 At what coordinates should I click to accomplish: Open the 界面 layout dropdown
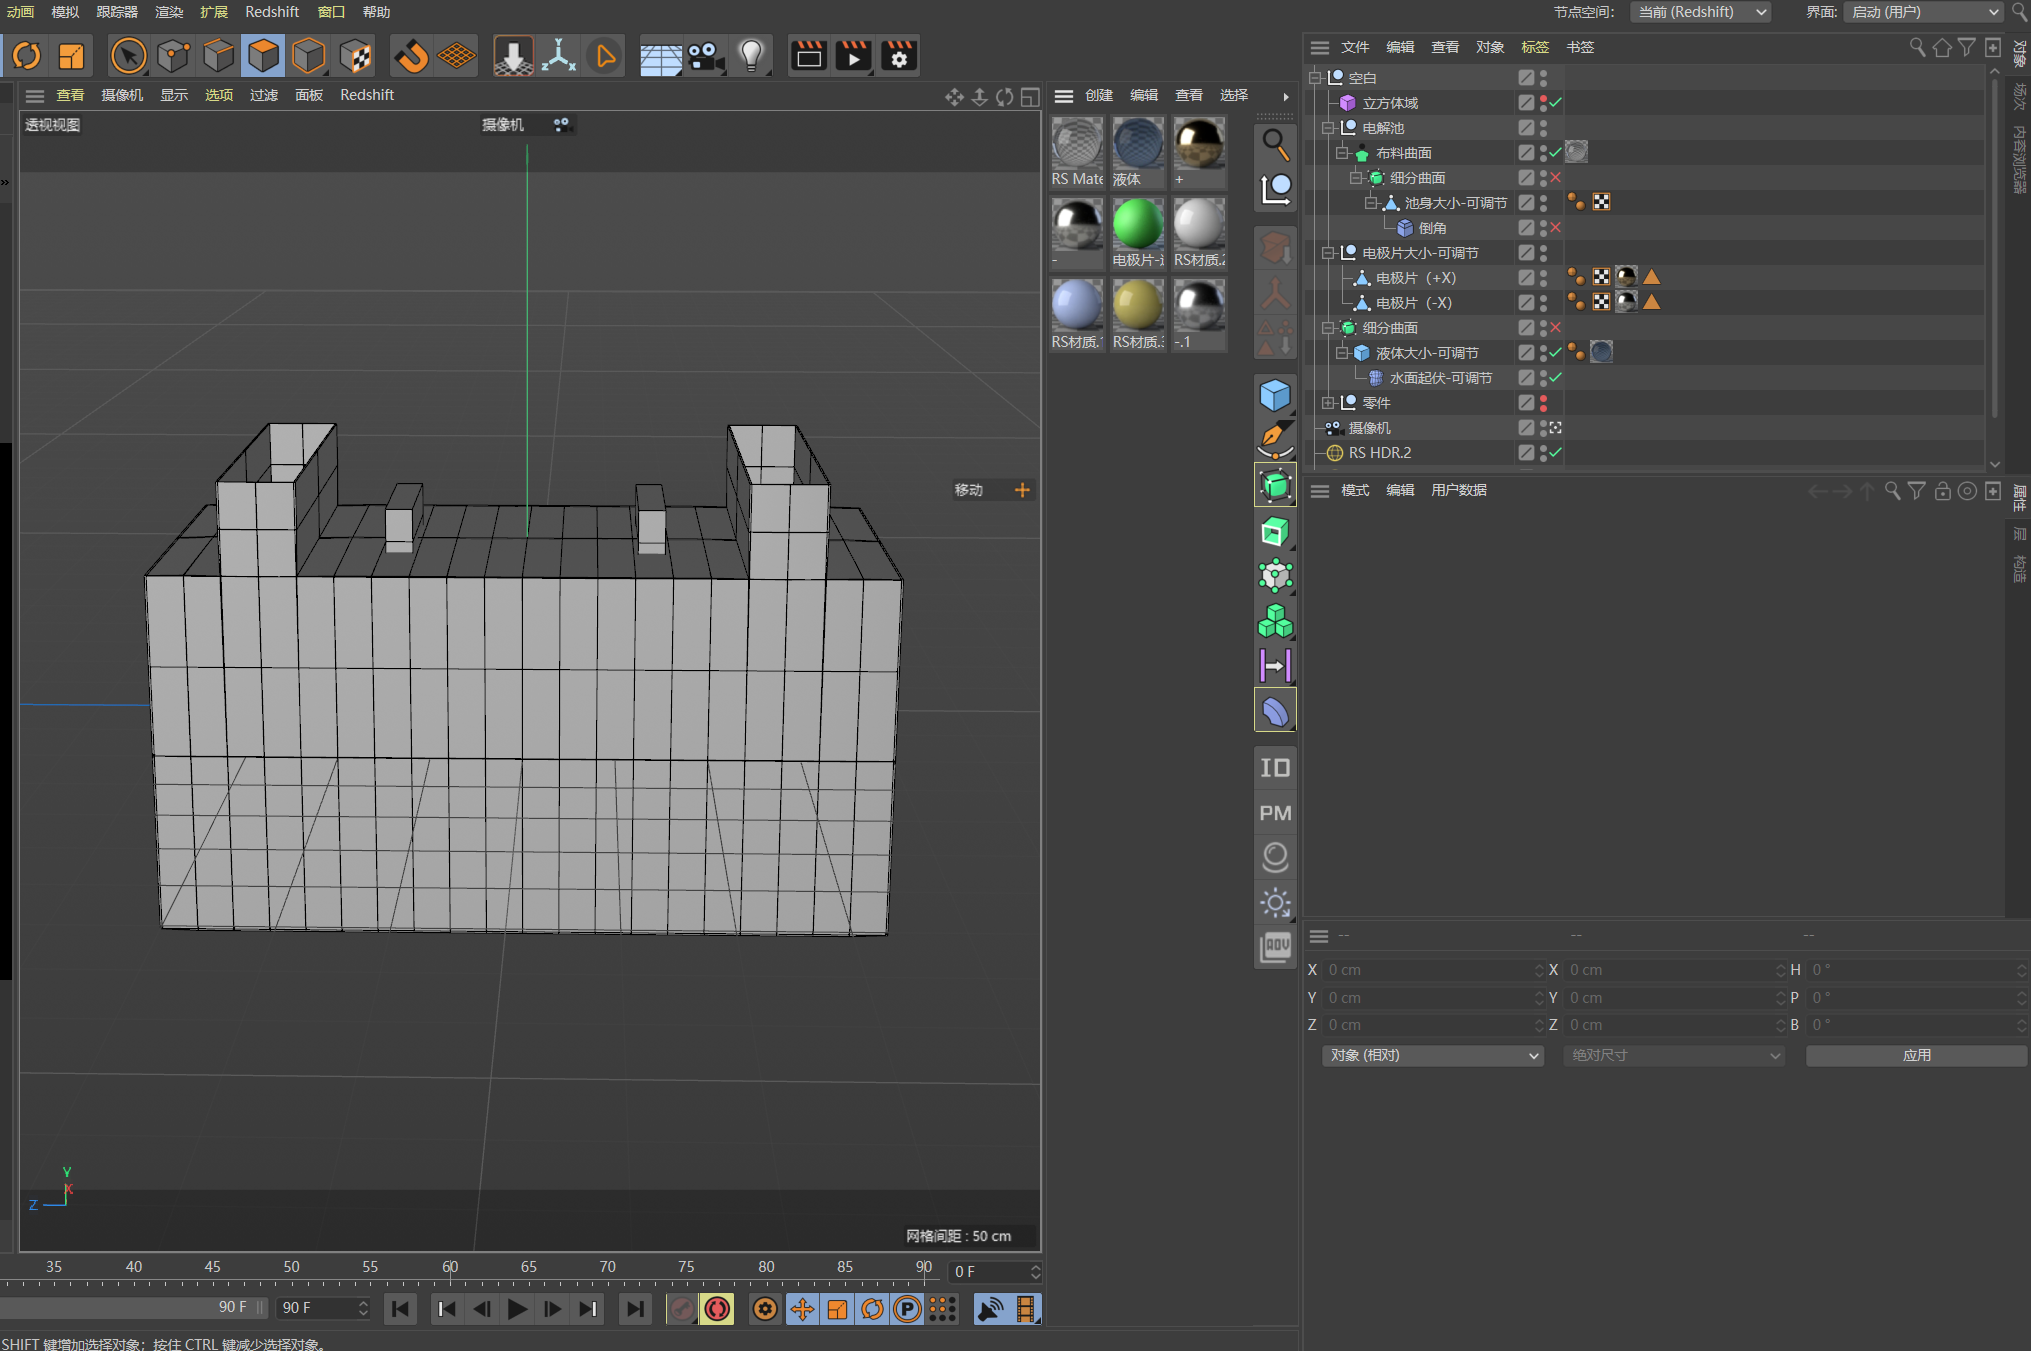(x=1922, y=12)
